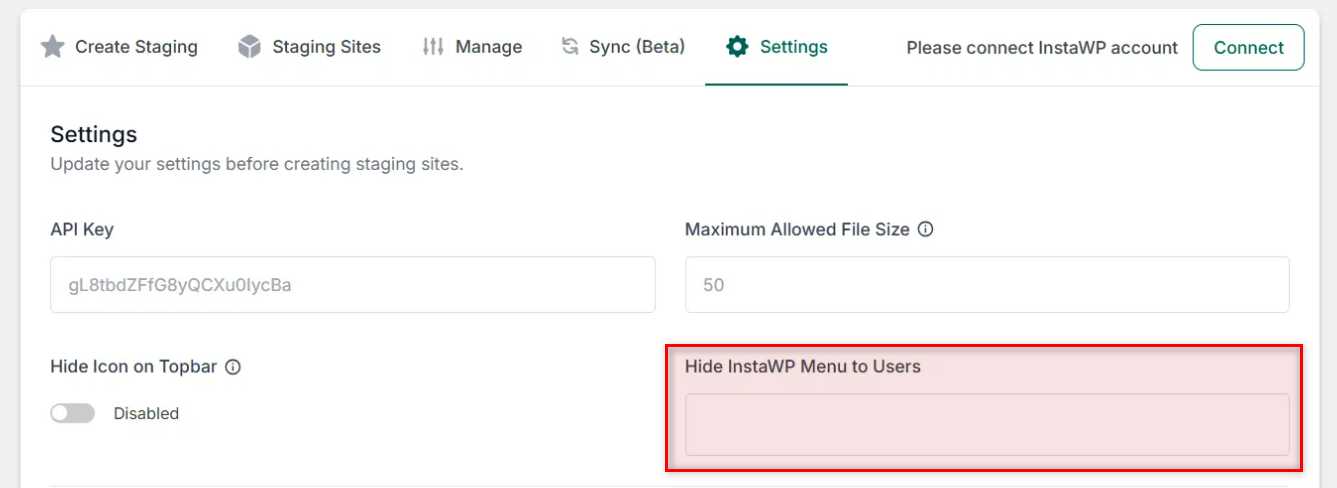Click the sliders icon beside Manage

tap(433, 46)
